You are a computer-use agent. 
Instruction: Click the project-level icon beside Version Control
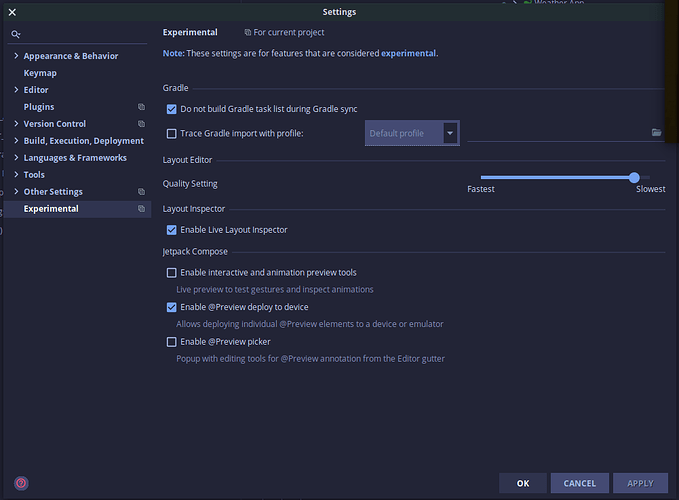tap(141, 124)
